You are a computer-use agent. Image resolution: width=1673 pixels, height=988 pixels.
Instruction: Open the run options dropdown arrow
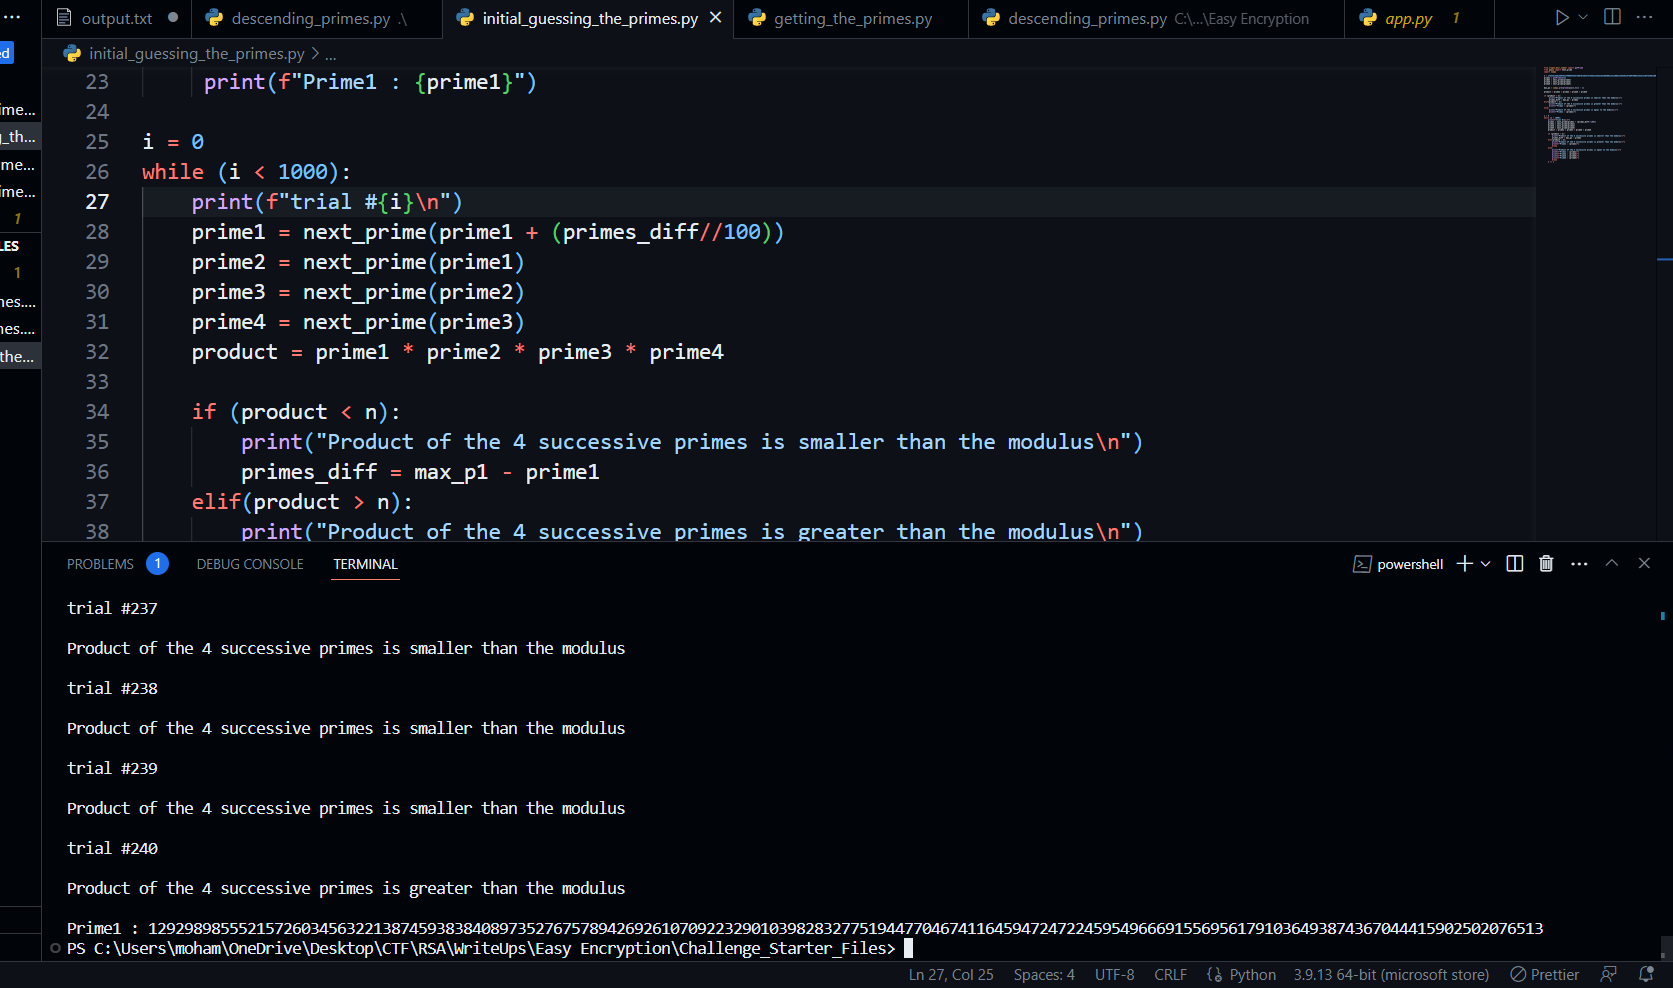(1582, 17)
